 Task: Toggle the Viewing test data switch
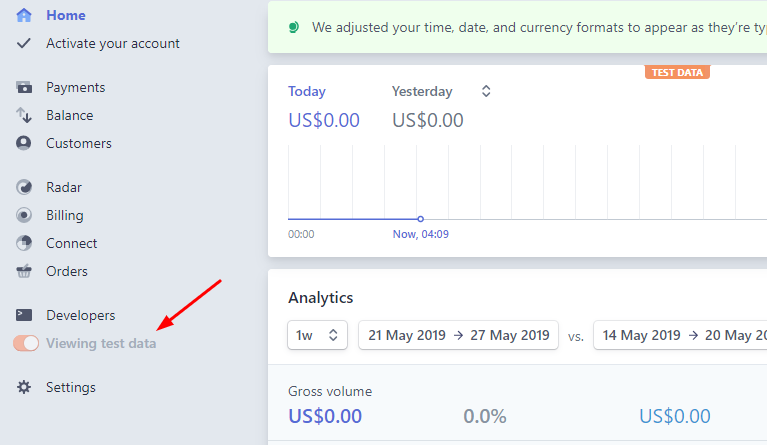[26, 344]
